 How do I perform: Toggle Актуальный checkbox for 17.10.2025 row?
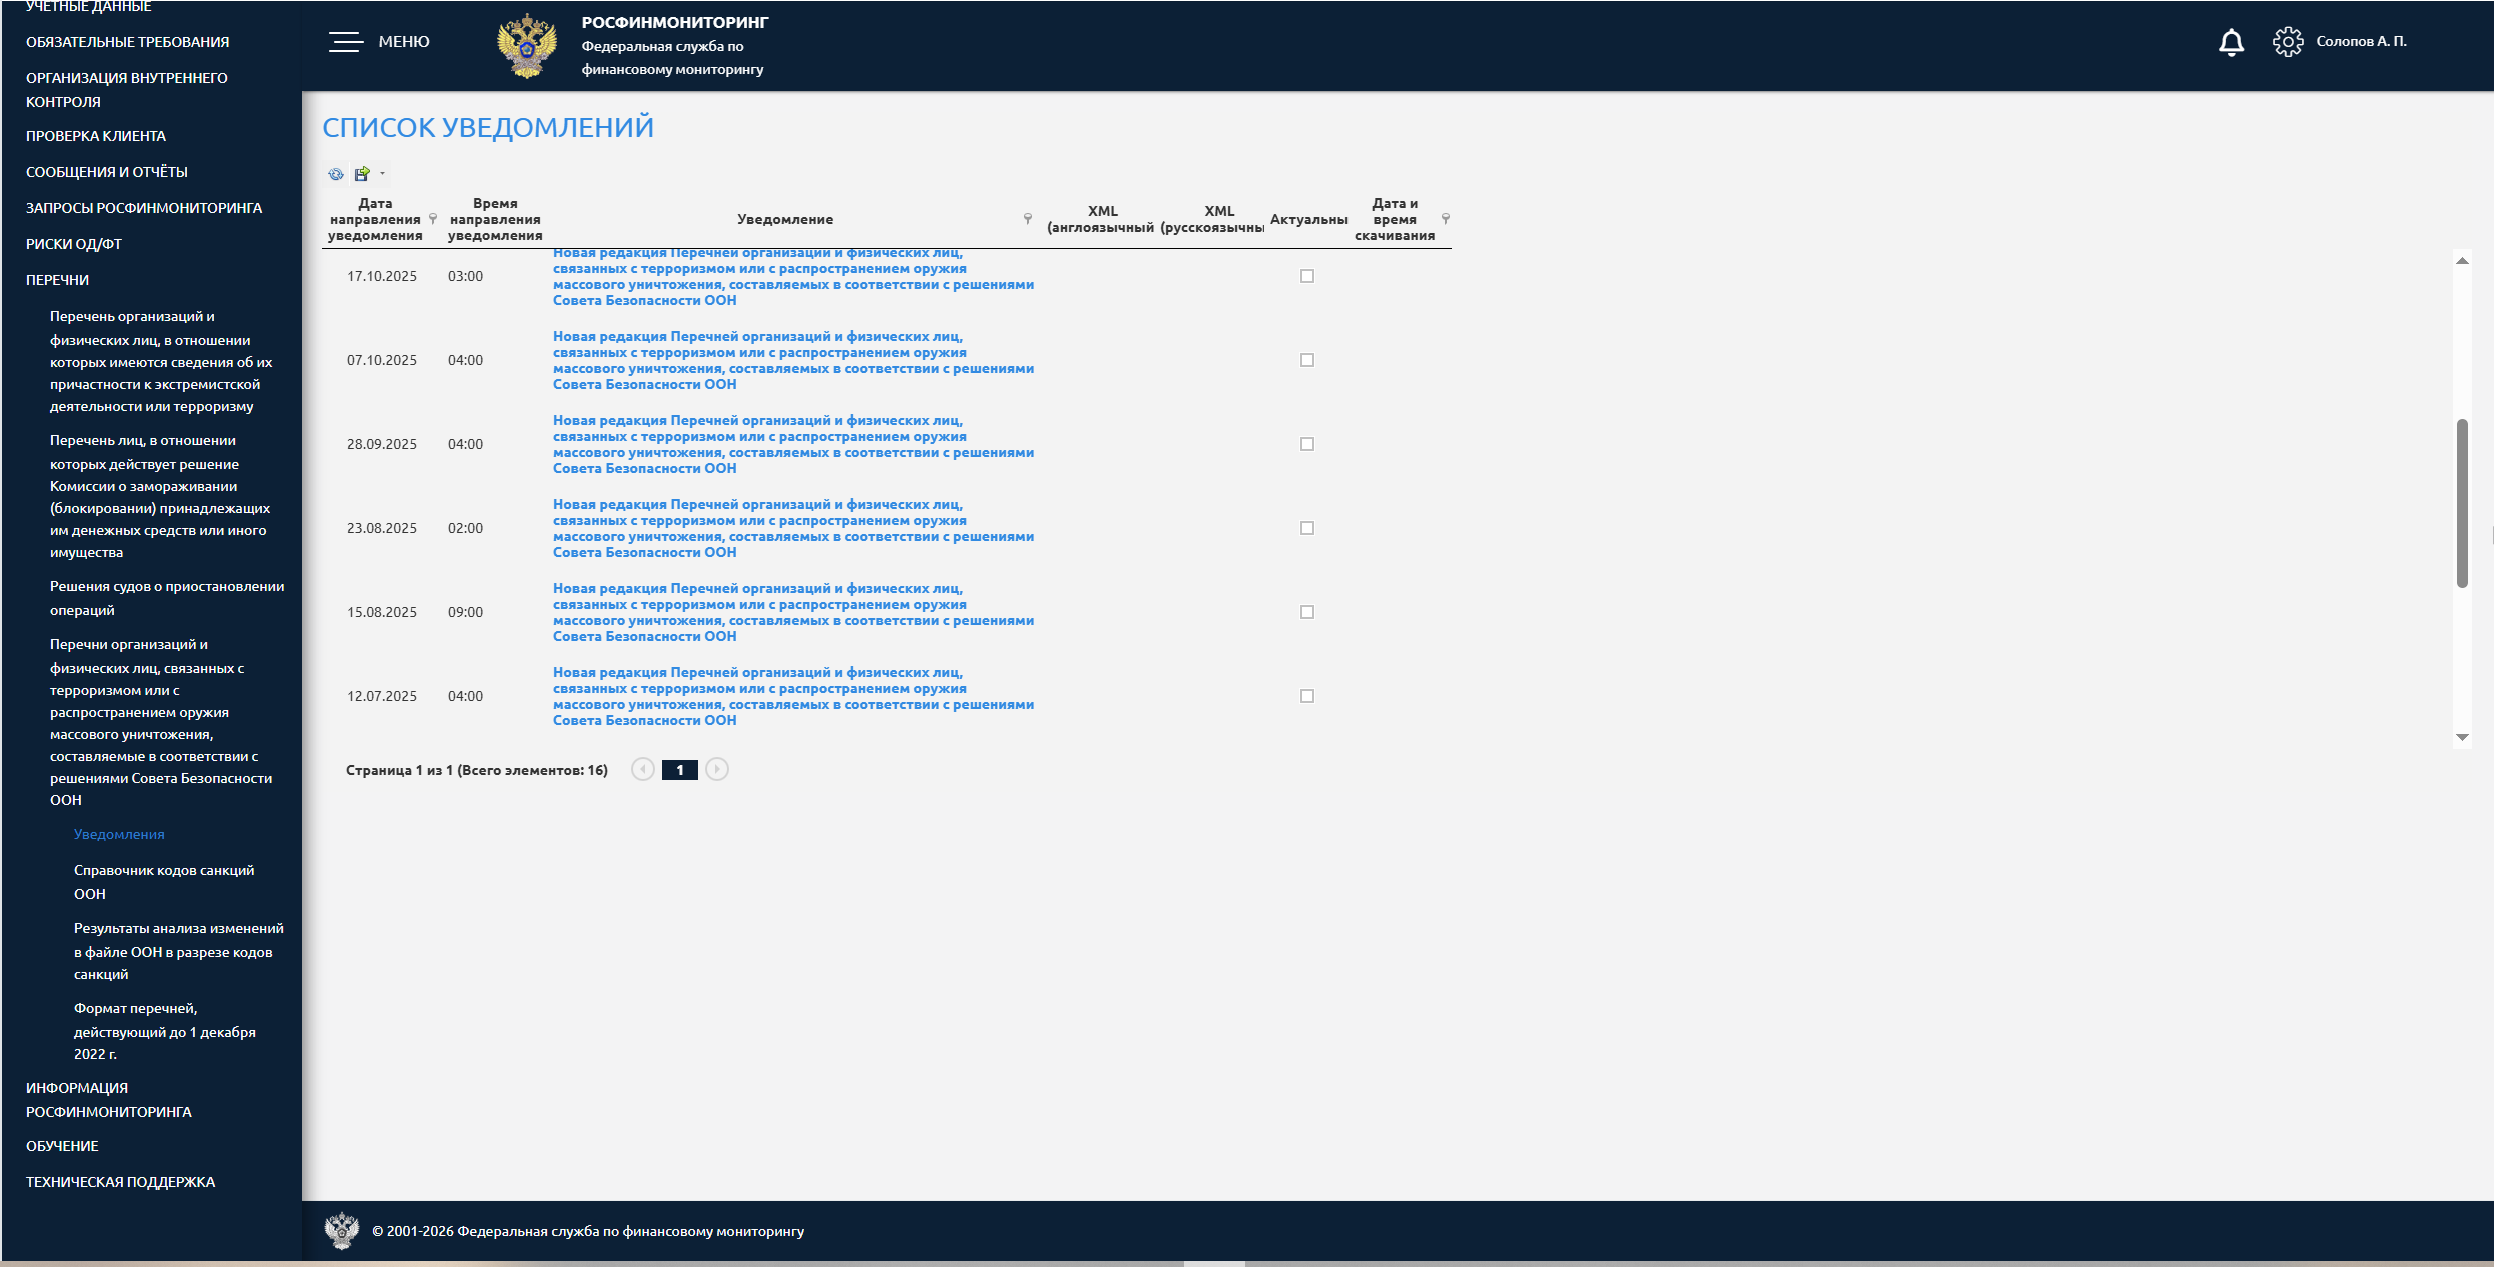tap(1307, 276)
